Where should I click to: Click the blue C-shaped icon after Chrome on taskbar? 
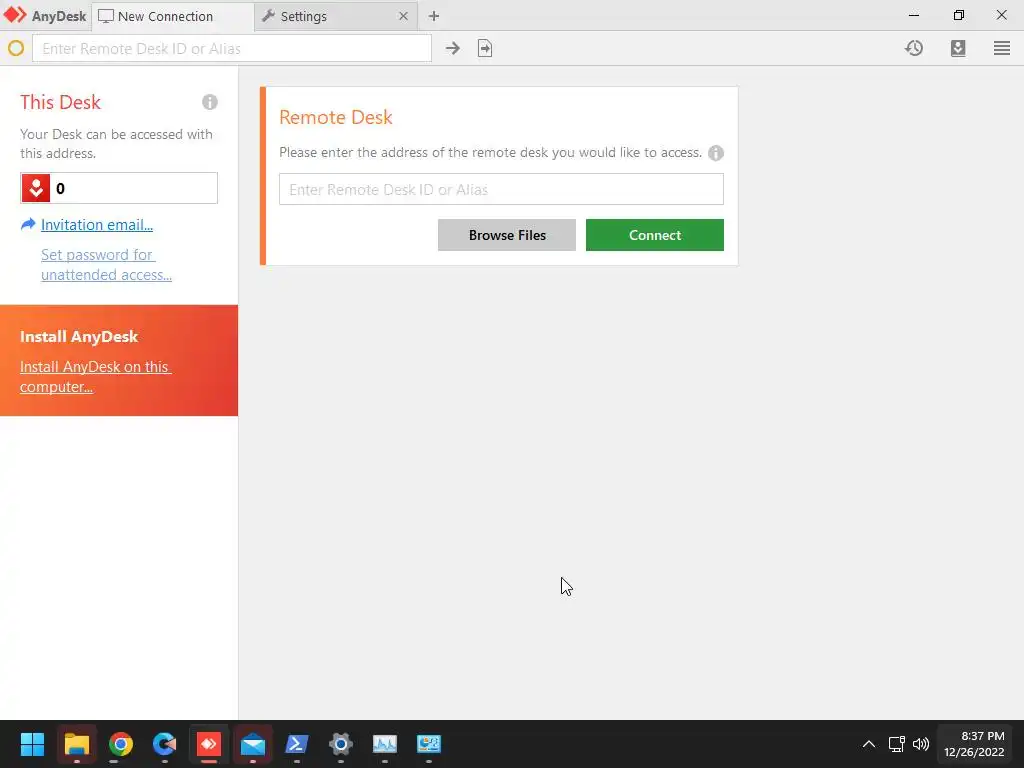(x=165, y=744)
